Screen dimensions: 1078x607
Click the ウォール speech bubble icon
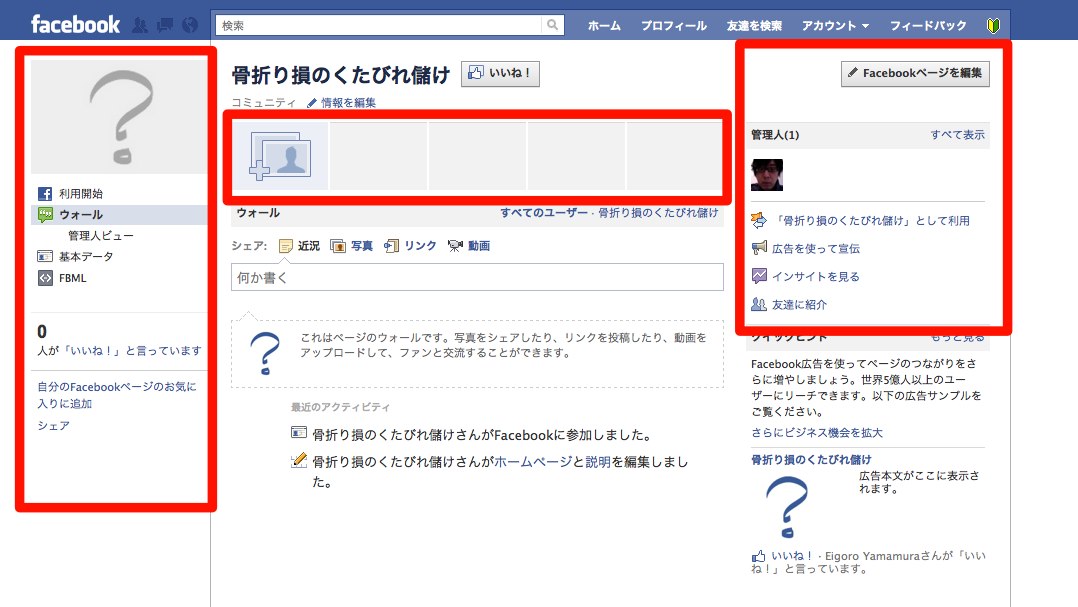[45, 215]
